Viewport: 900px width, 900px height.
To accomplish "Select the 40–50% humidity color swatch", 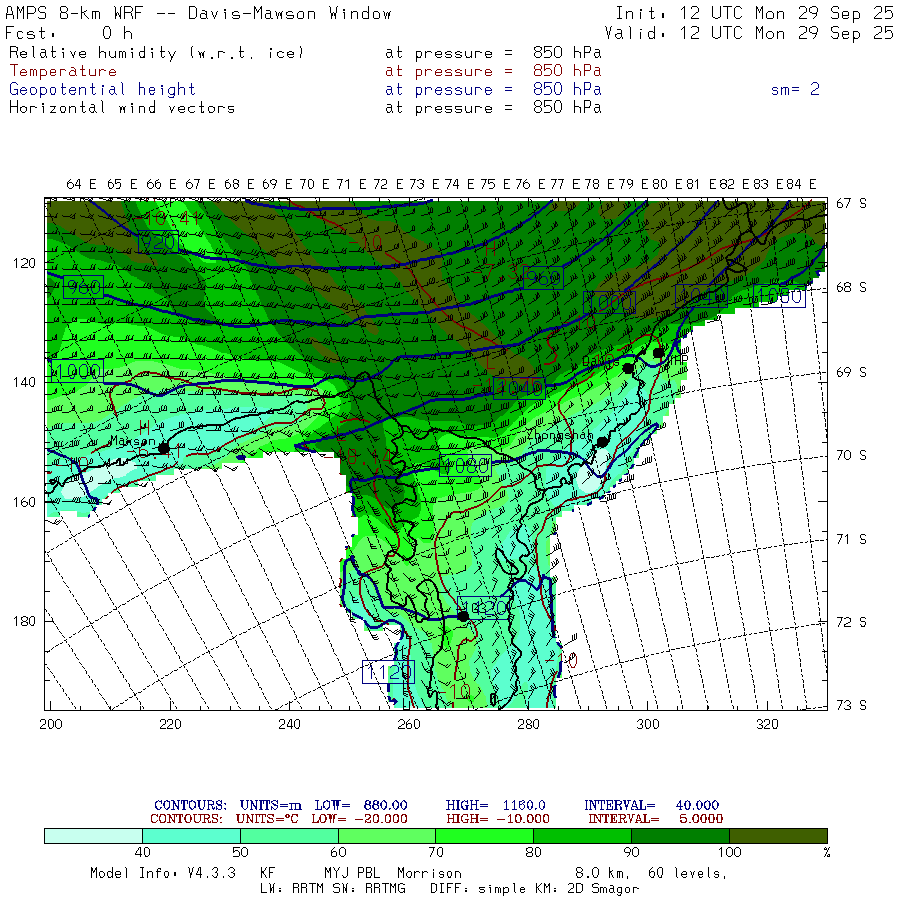I will (x=191, y=836).
